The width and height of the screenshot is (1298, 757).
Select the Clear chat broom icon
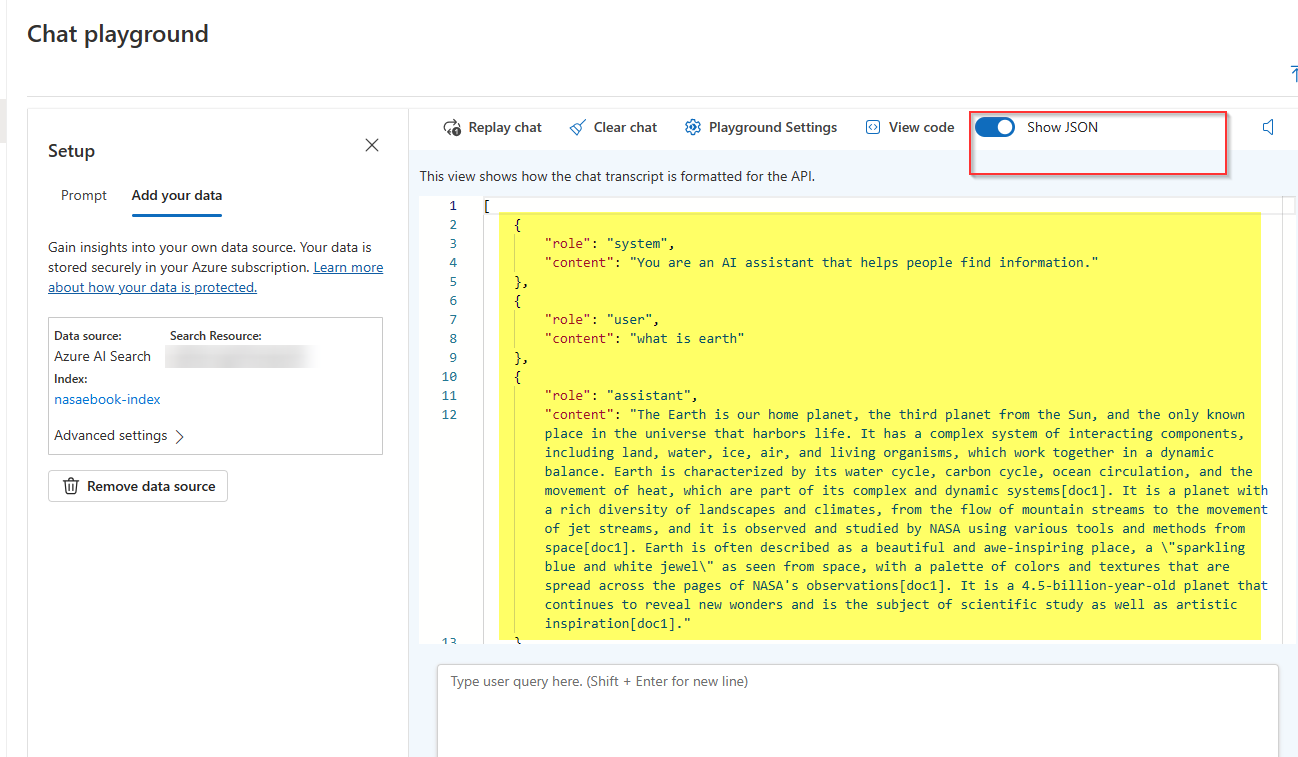click(x=578, y=127)
